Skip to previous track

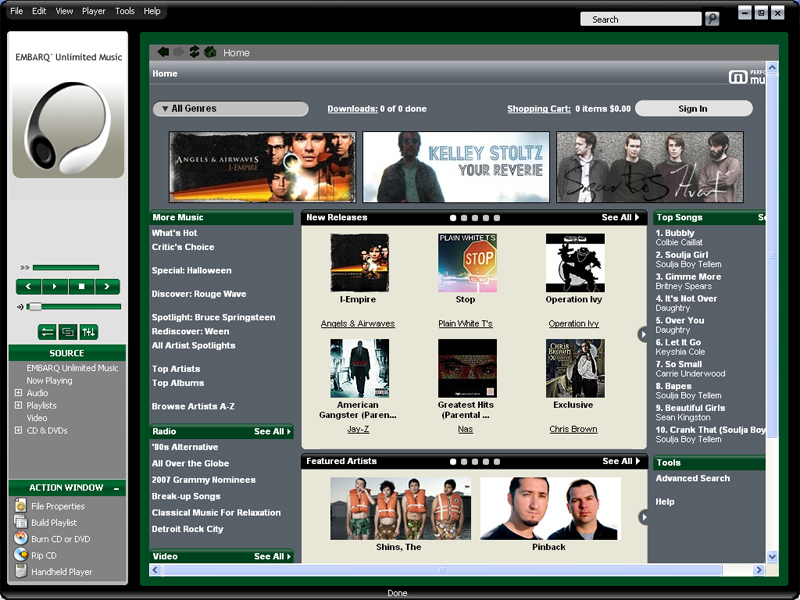tap(29, 287)
